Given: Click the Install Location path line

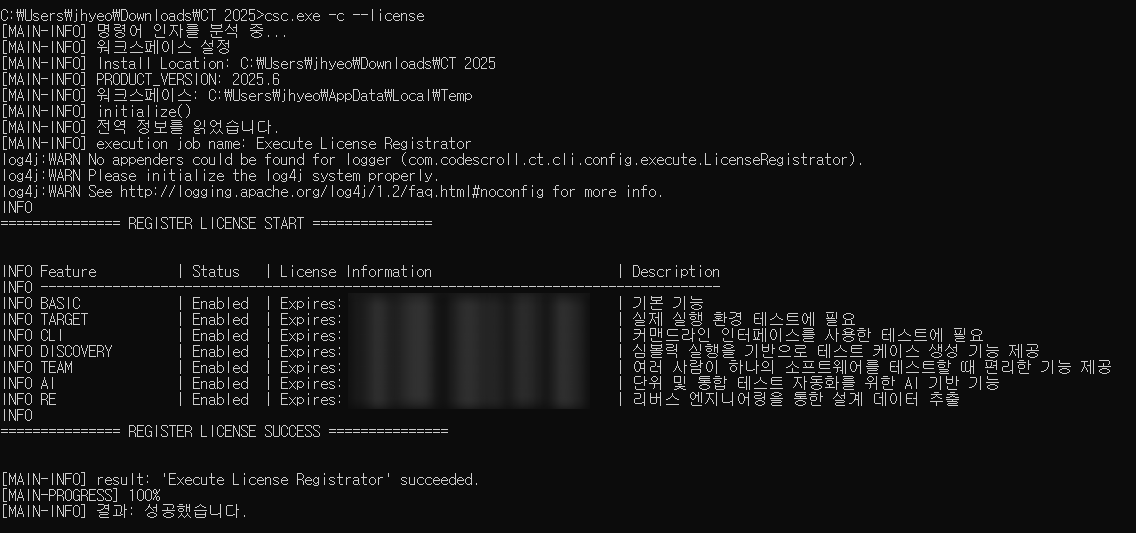Looking at the screenshot, I should (248, 64).
